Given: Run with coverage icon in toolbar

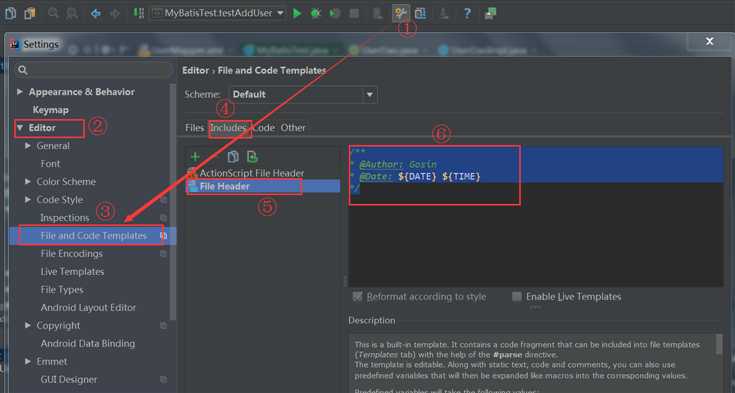Looking at the screenshot, I should pyautogui.click(x=335, y=13).
